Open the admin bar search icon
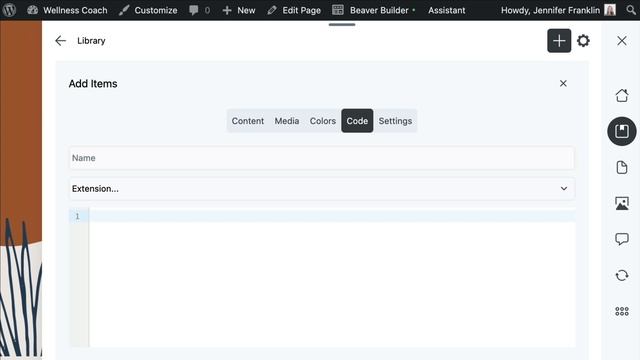This screenshot has height=360, width=640. [631, 10]
